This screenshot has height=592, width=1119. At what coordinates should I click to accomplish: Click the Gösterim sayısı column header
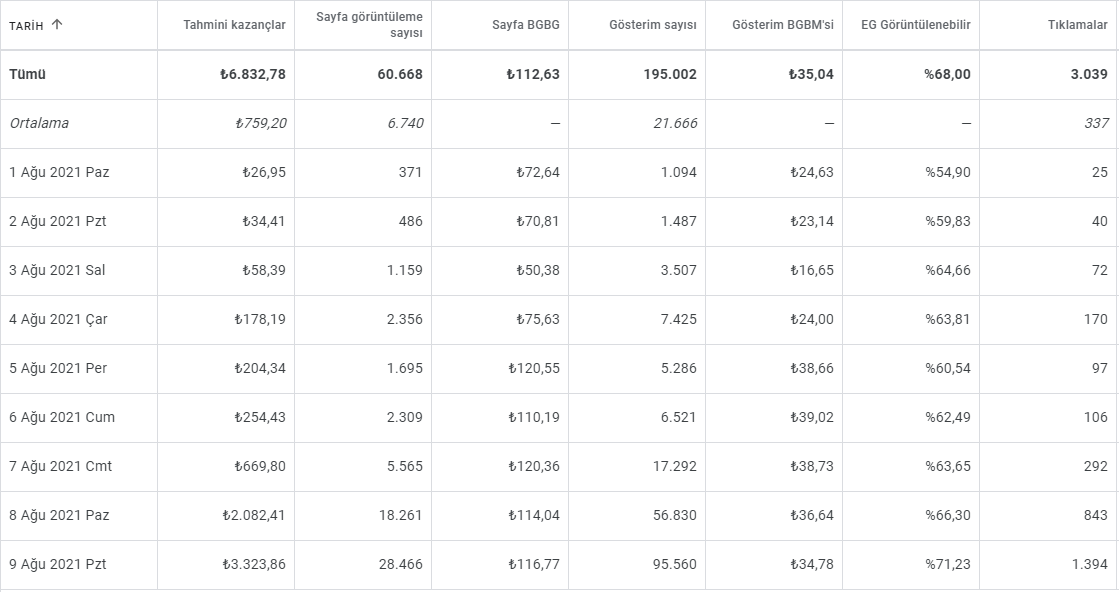click(x=653, y=25)
